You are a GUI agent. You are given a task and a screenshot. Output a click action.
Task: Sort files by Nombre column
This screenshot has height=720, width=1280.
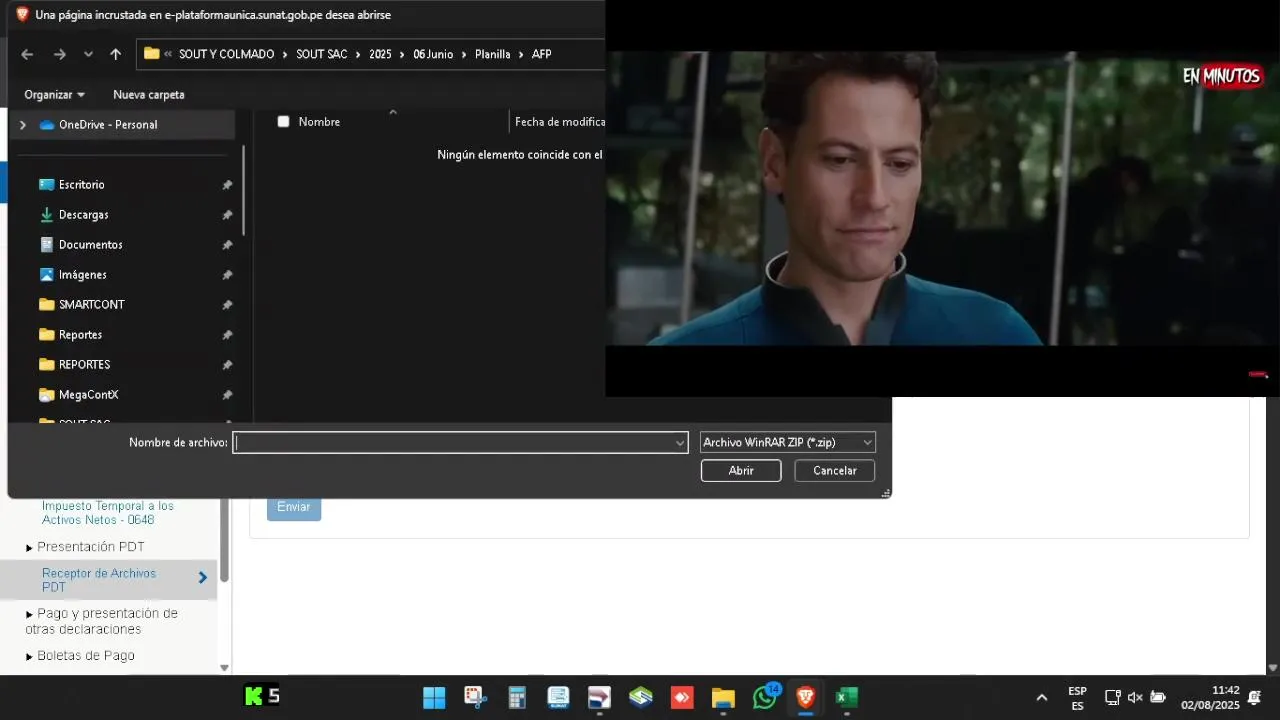319,122
